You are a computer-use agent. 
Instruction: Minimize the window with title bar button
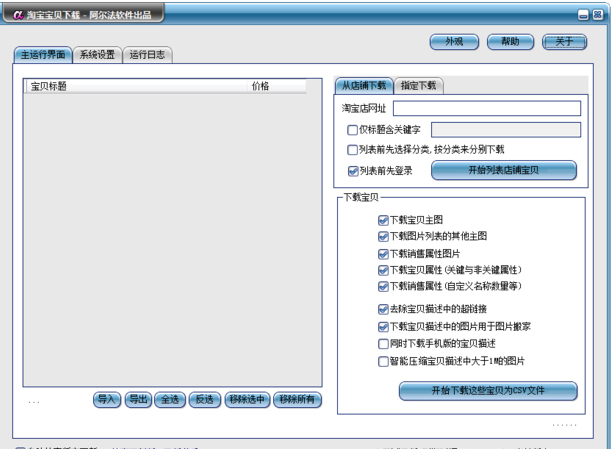click(x=583, y=15)
